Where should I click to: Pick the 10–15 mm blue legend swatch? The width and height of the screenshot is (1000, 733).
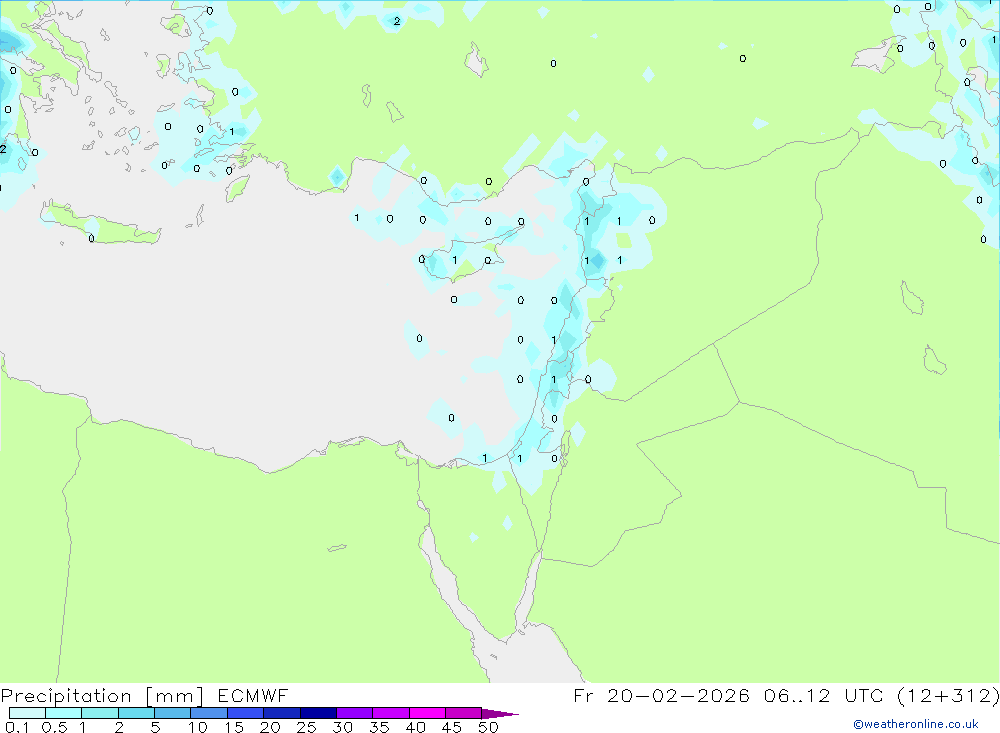coord(209,713)
